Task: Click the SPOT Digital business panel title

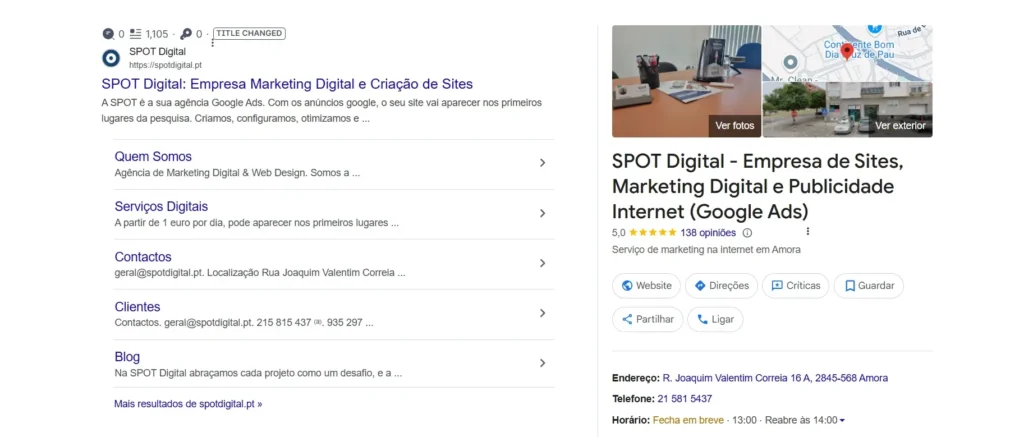Action: click(758, 186)
